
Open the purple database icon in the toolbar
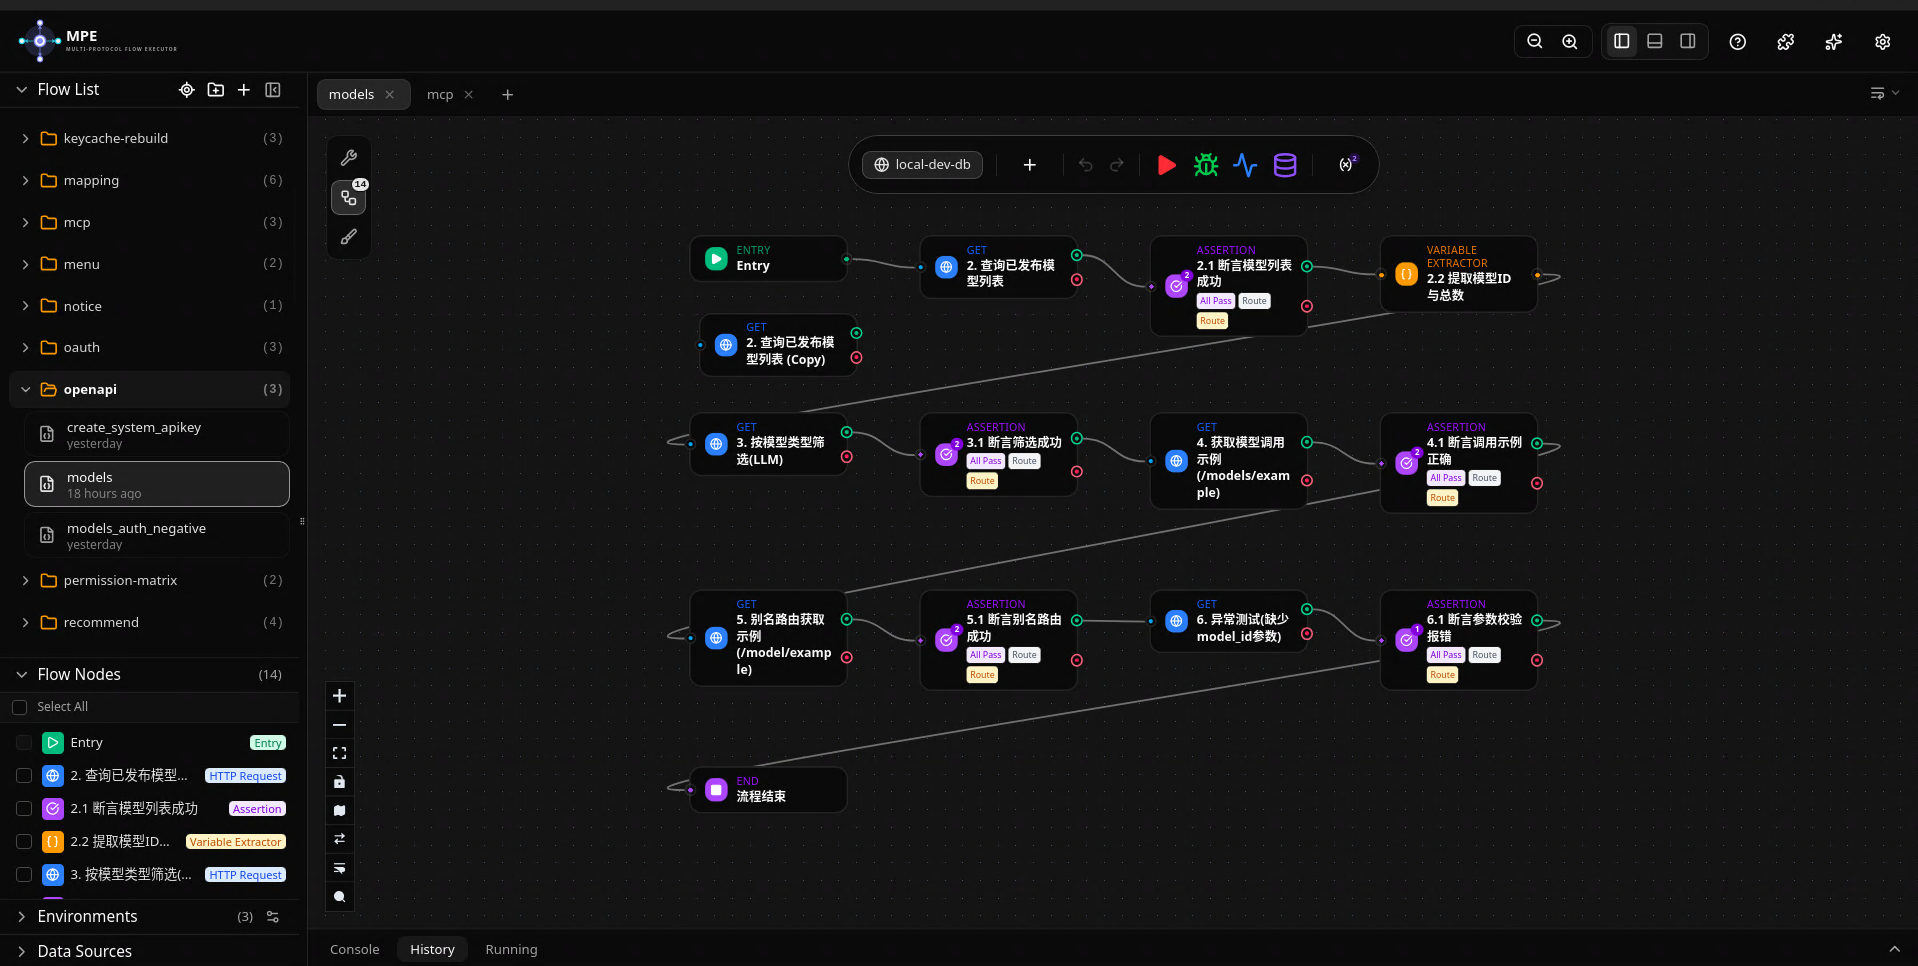click(x=1285, y=165)
